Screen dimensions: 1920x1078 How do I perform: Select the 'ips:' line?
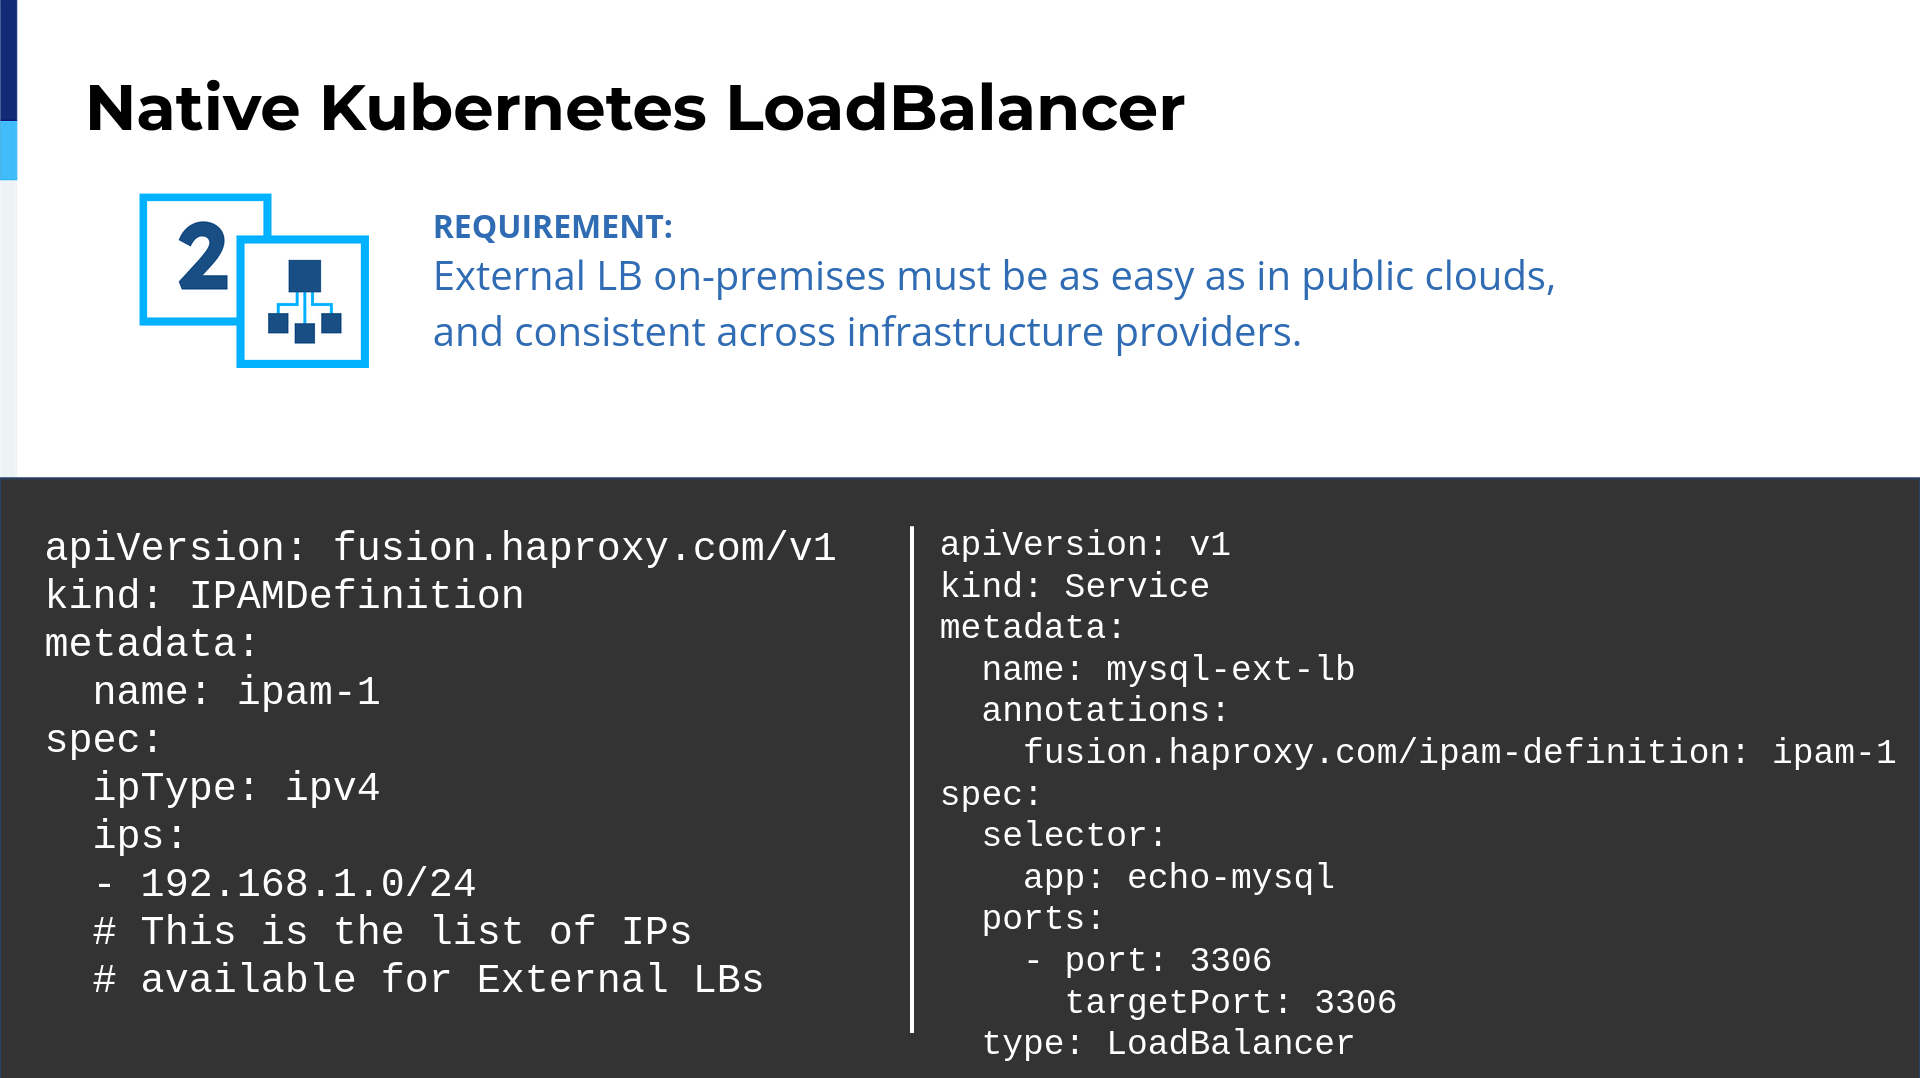point(140,836)
